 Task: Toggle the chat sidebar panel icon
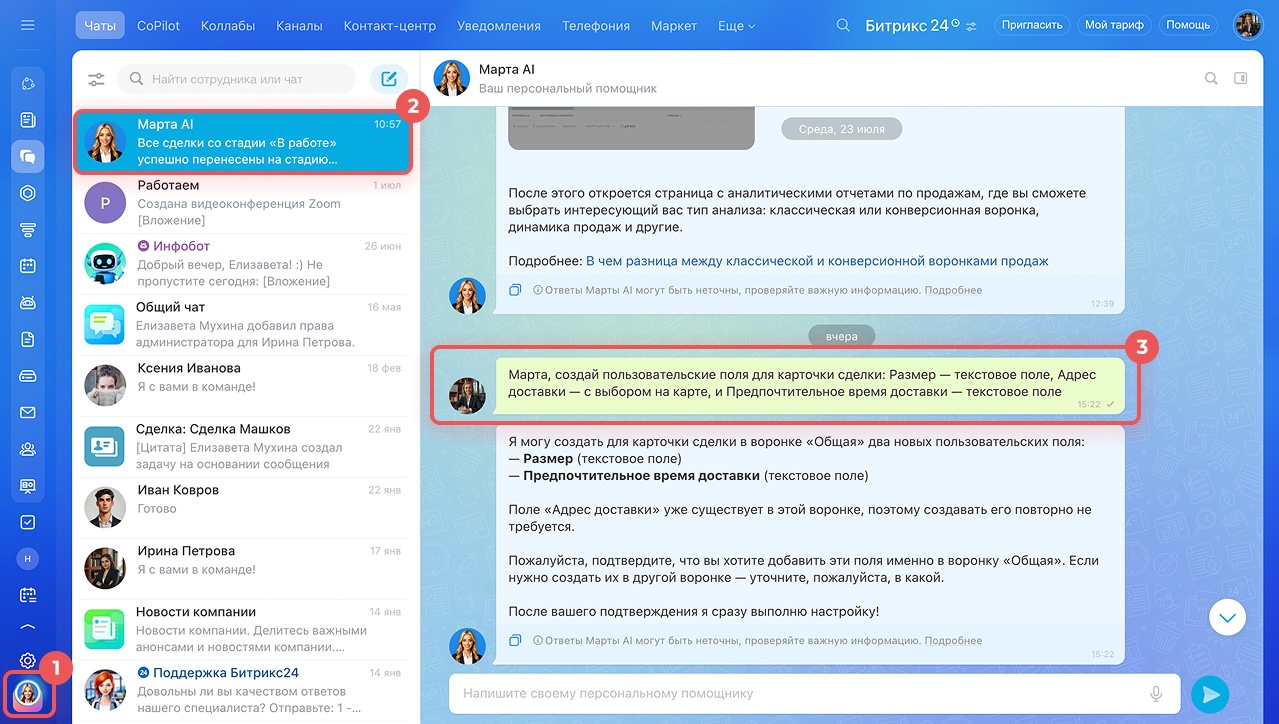coord(1241,78)
